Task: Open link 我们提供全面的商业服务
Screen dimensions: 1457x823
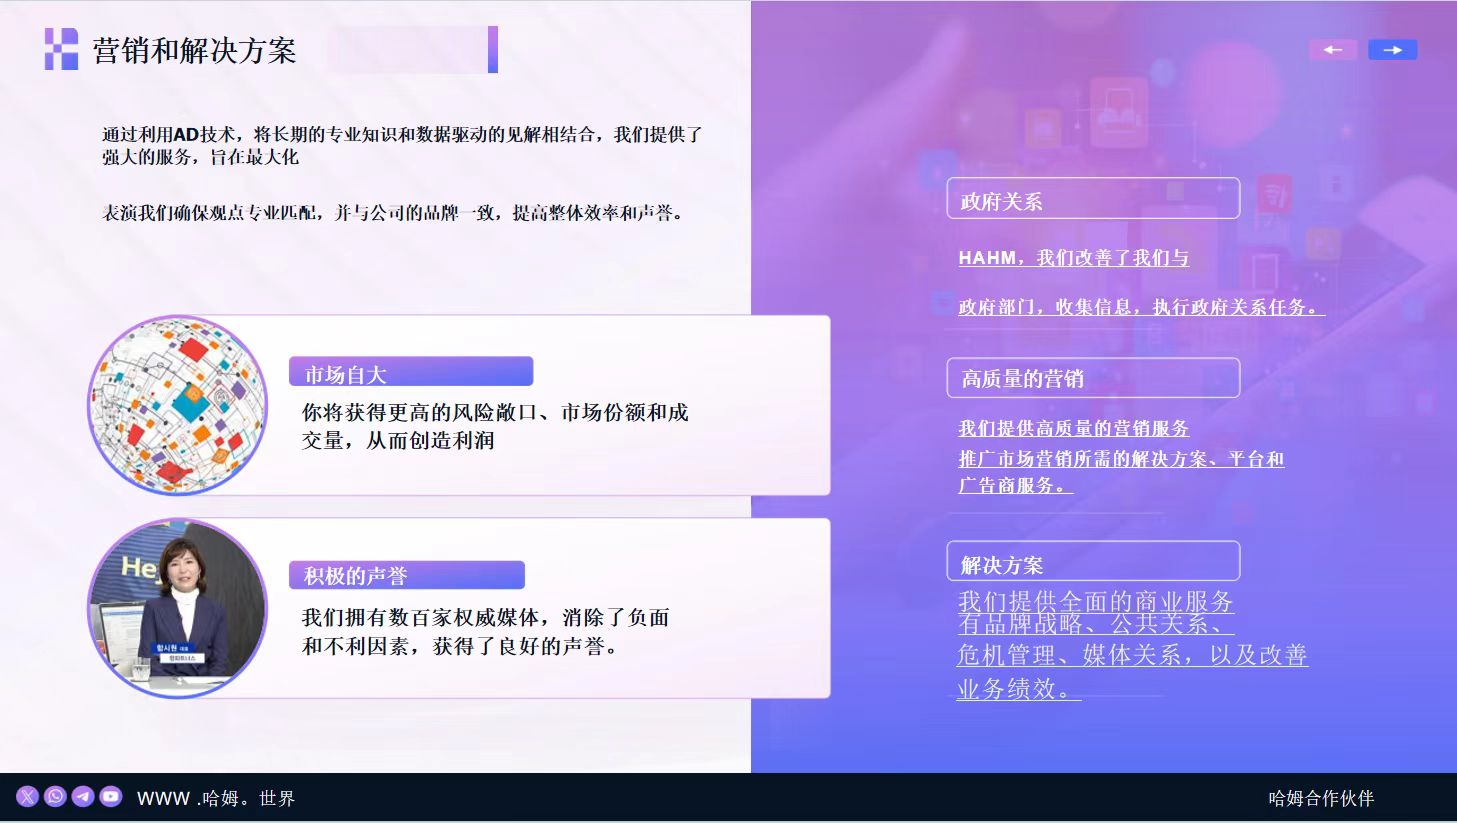Action: (1096, 600)
